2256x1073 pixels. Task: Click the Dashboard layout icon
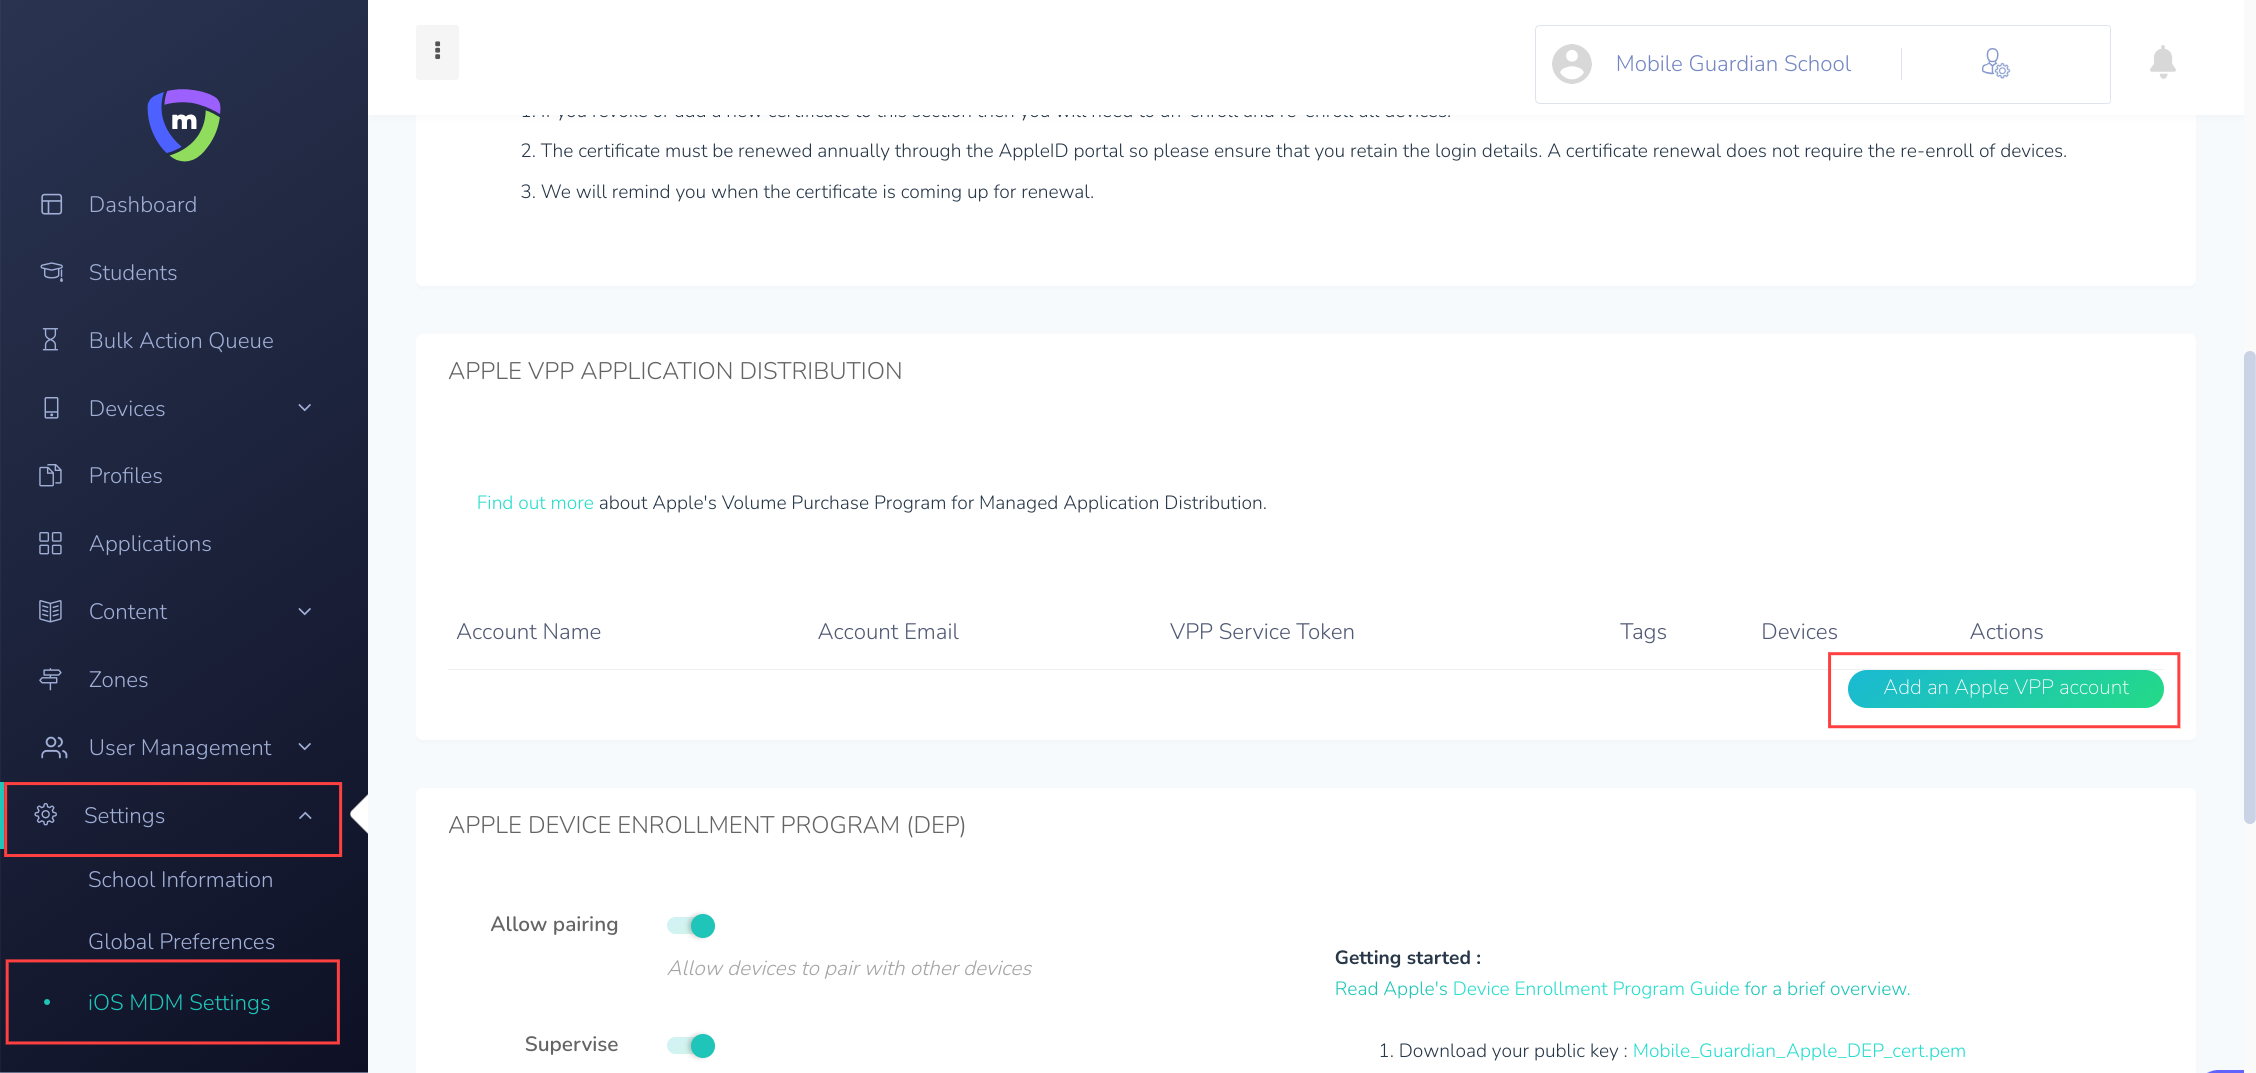tap(51, 204)
